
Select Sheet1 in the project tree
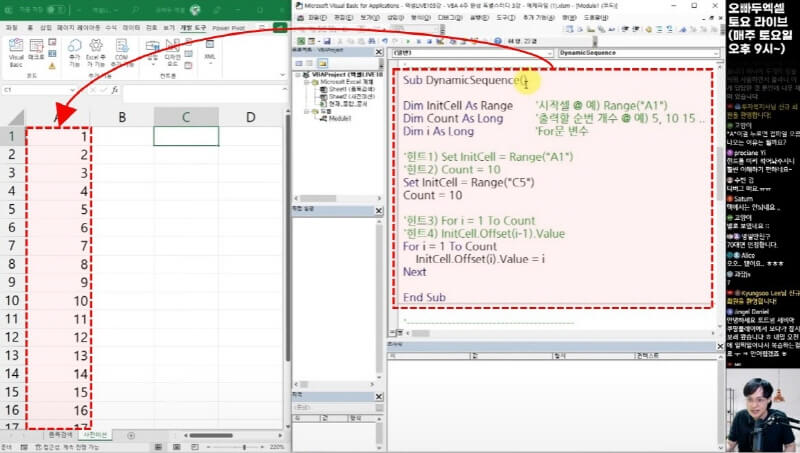(347, 89)
